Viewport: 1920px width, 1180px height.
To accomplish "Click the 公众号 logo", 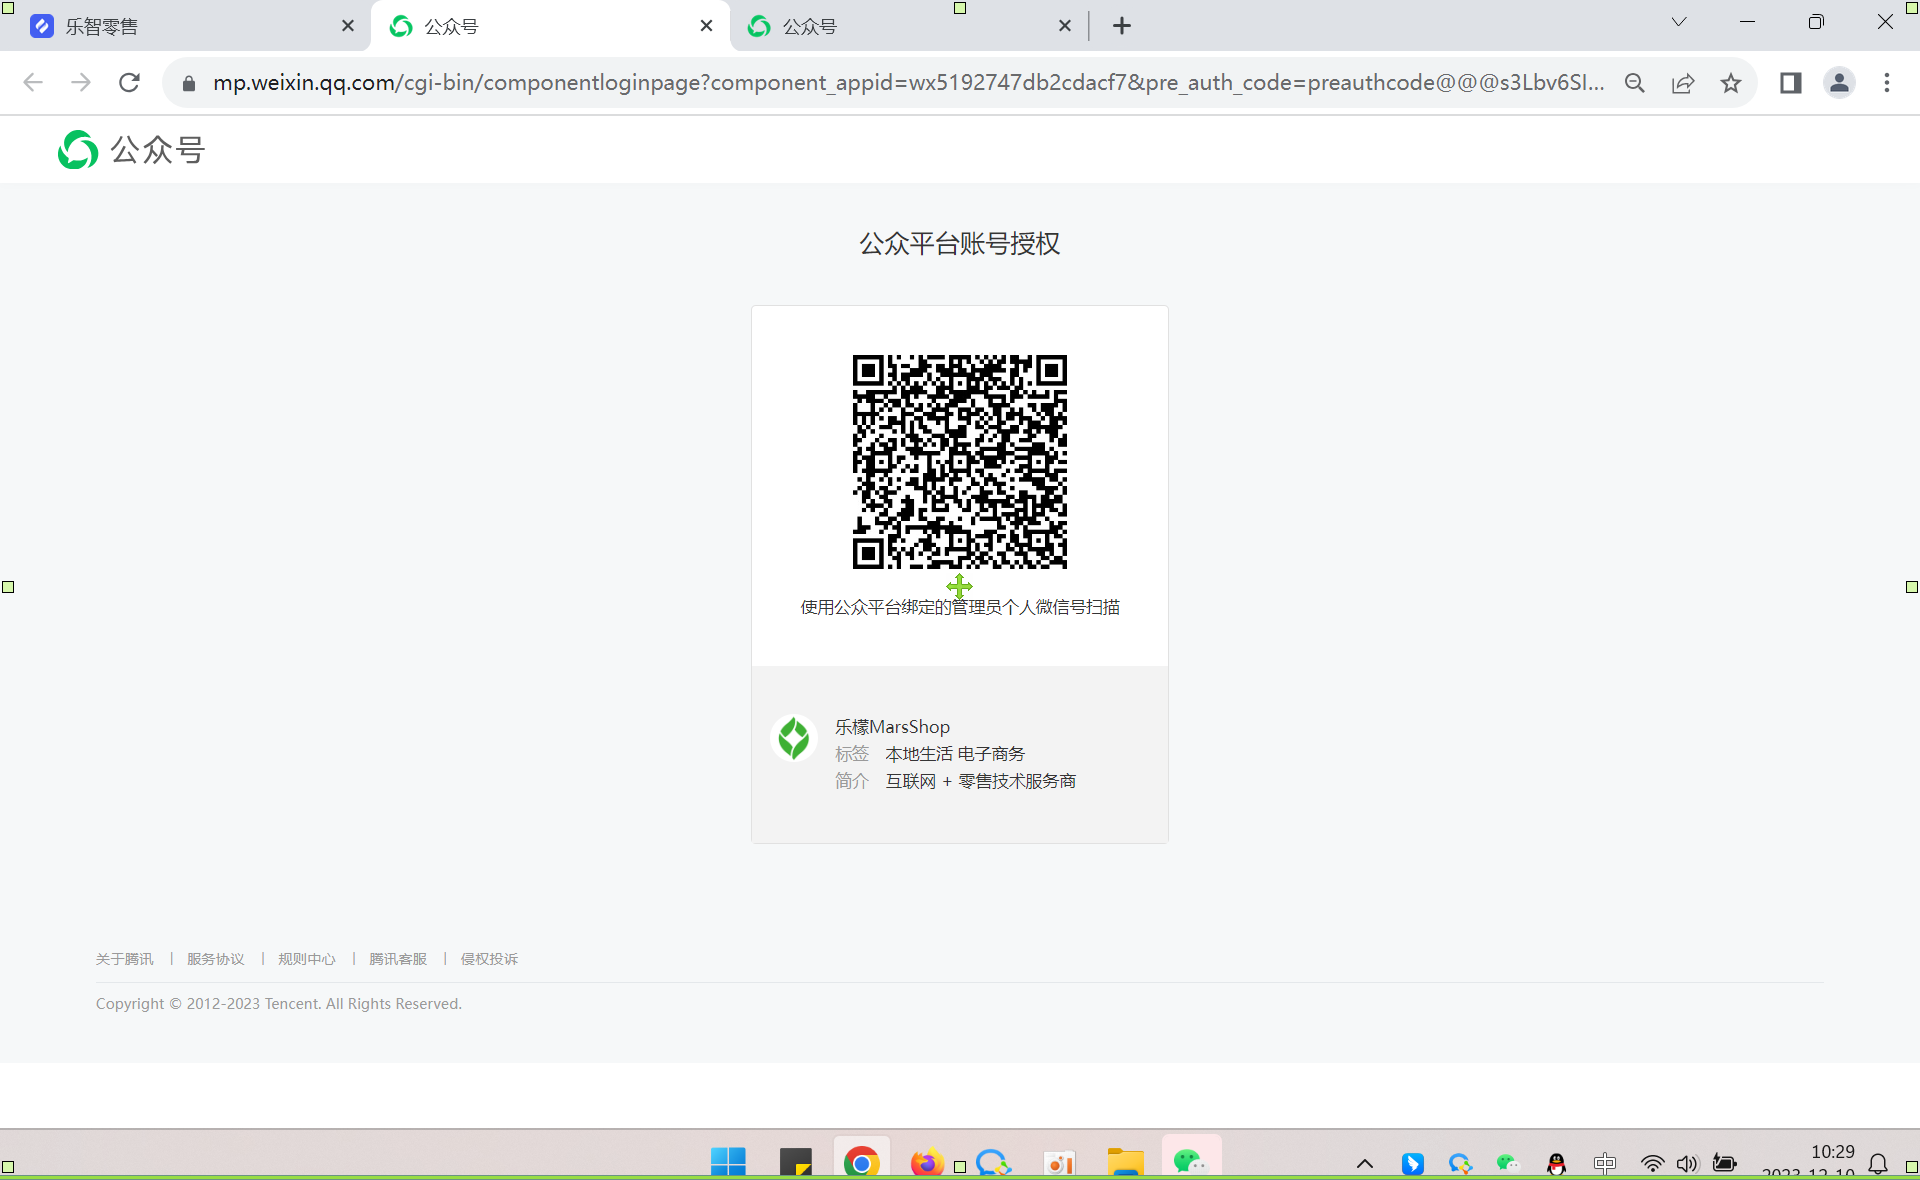I will [x=131, y=150].
